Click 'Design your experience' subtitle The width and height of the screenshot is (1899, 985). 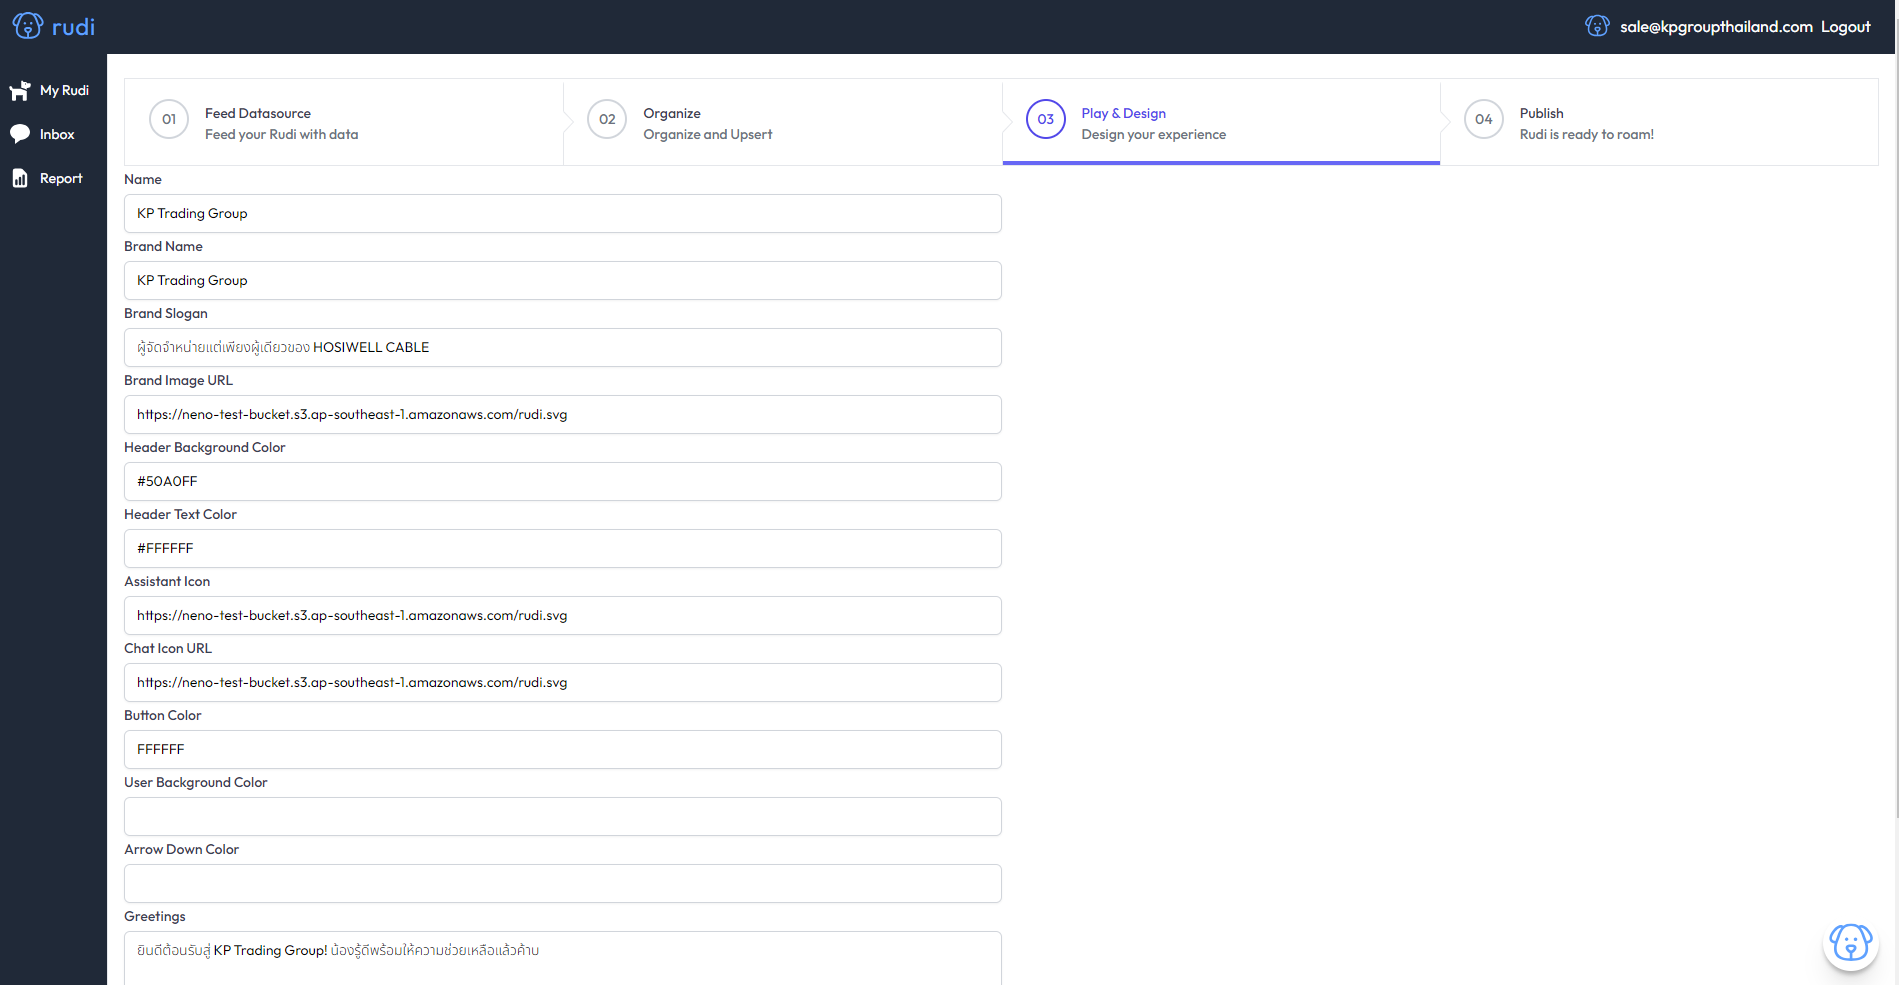pyautogui.click(x=1153, y=135)
